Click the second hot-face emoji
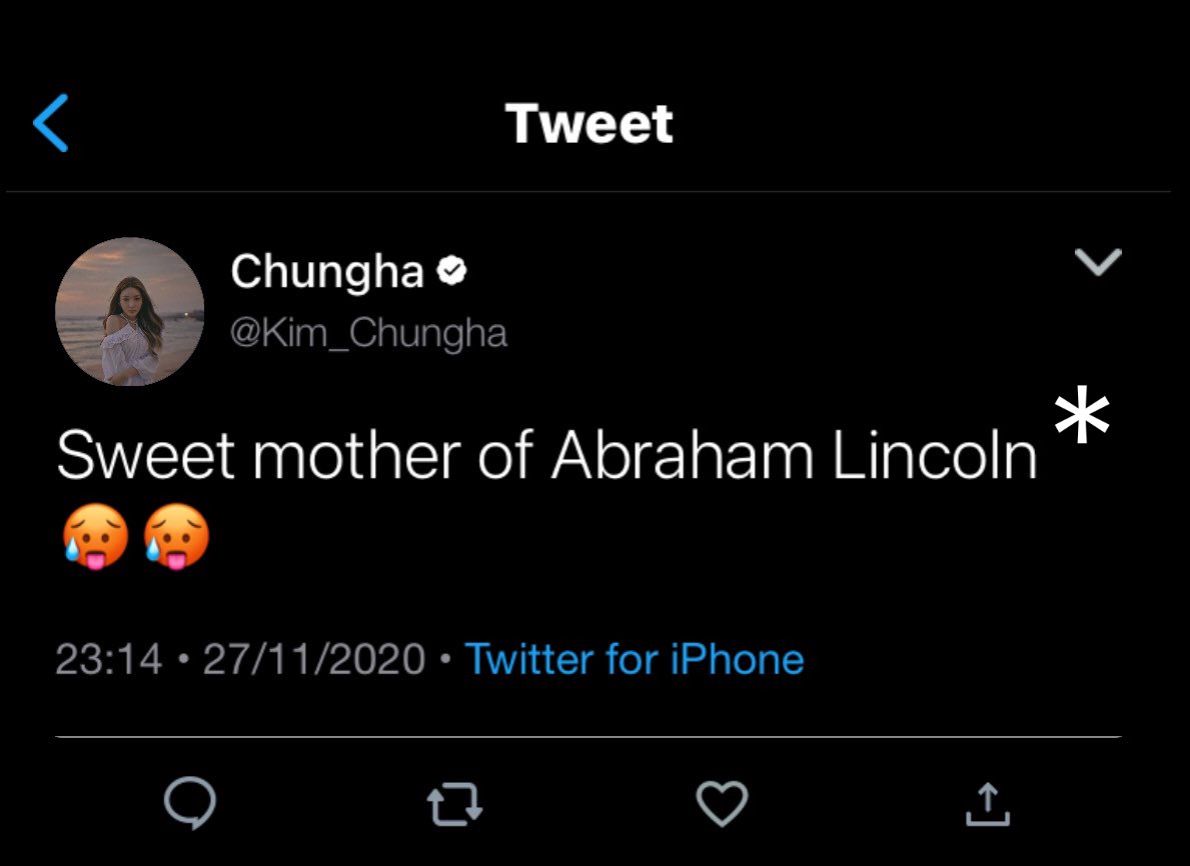The height and width of the screenshot is (866, 1190). coord(176,537)
